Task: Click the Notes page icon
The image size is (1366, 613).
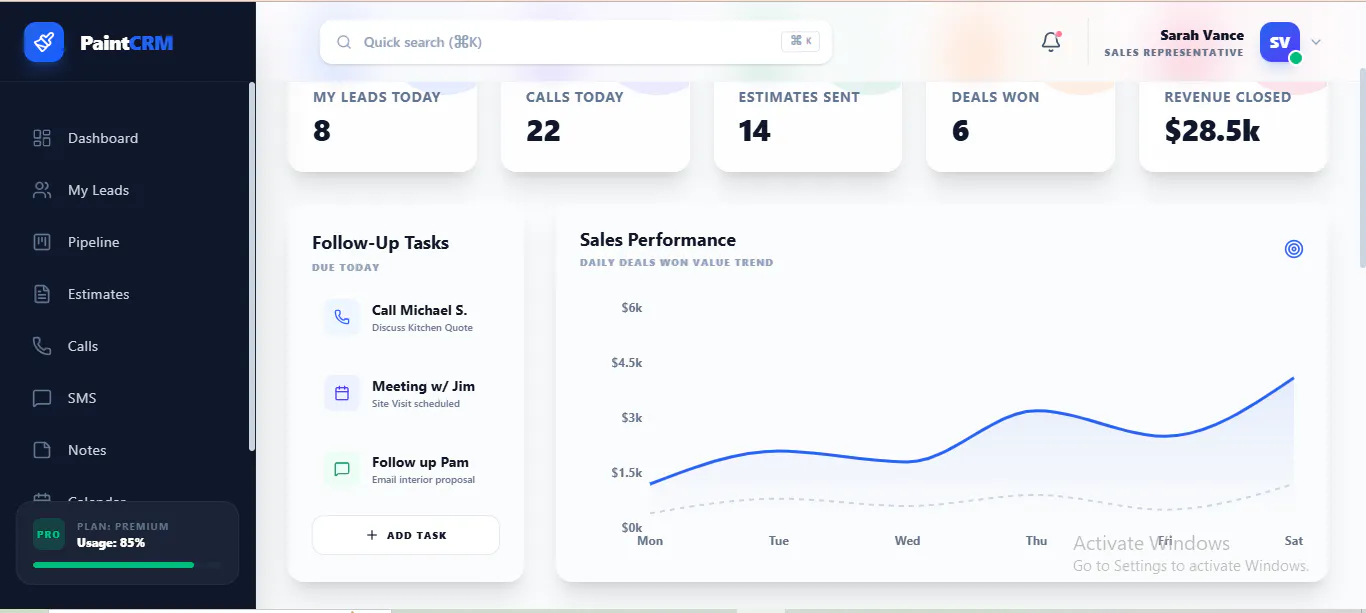Action: [42, 450]
